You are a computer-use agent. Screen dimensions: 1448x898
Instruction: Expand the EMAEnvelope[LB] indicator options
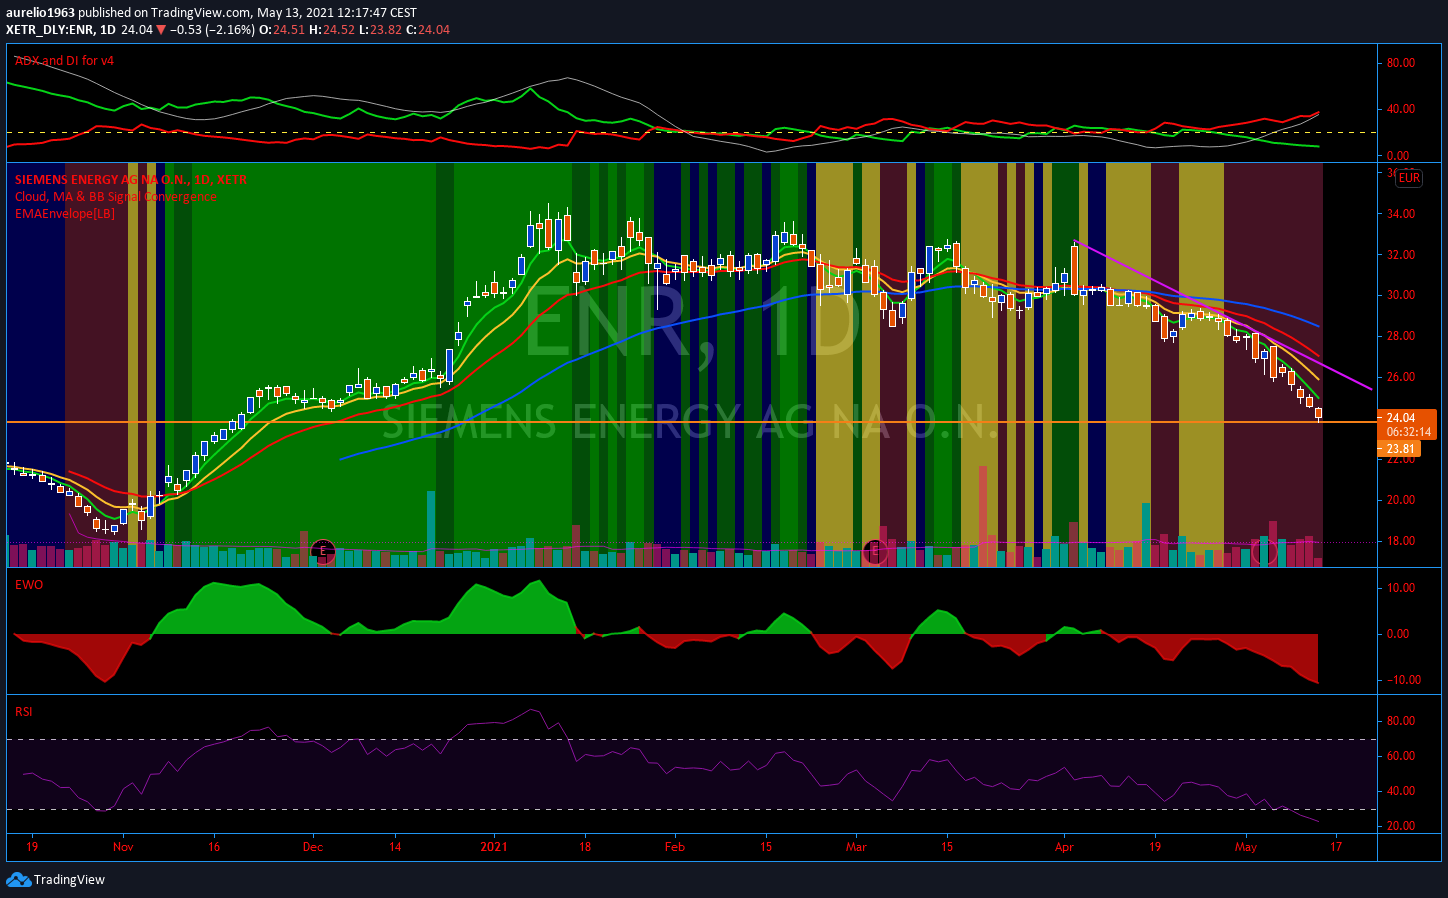(x=64, y=213)
